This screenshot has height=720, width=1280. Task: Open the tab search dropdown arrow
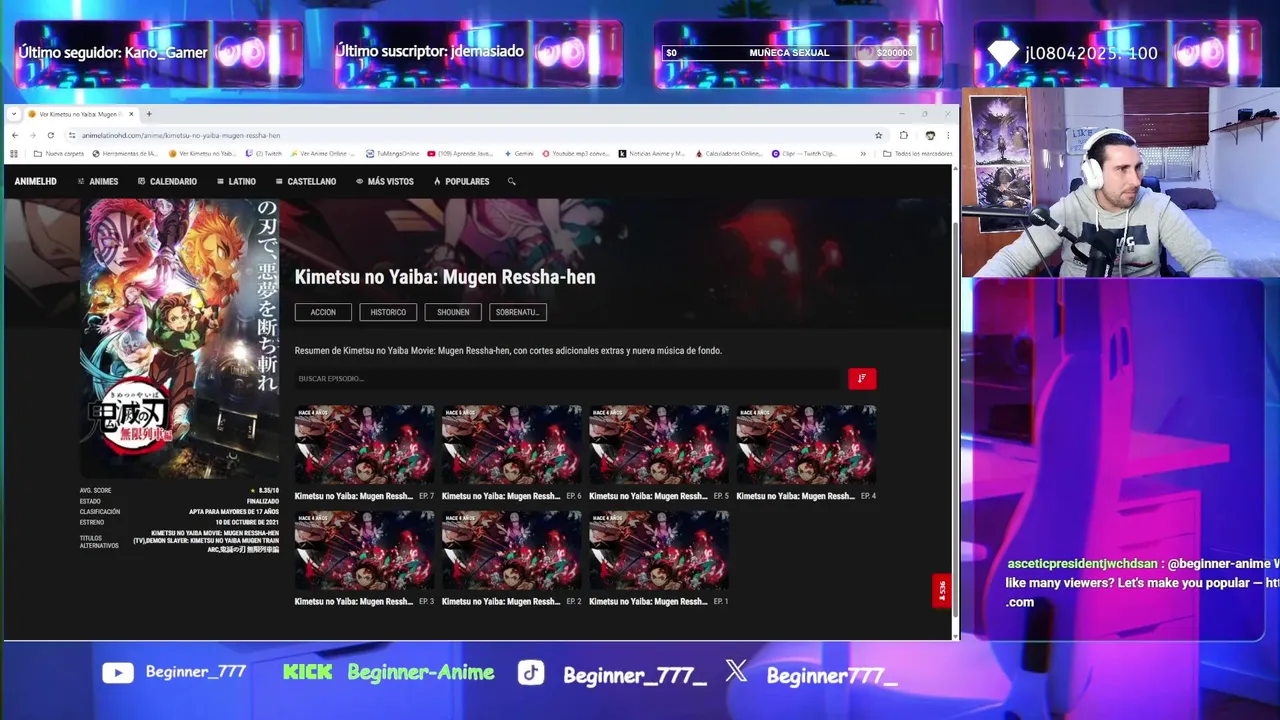tap(13, 114)
